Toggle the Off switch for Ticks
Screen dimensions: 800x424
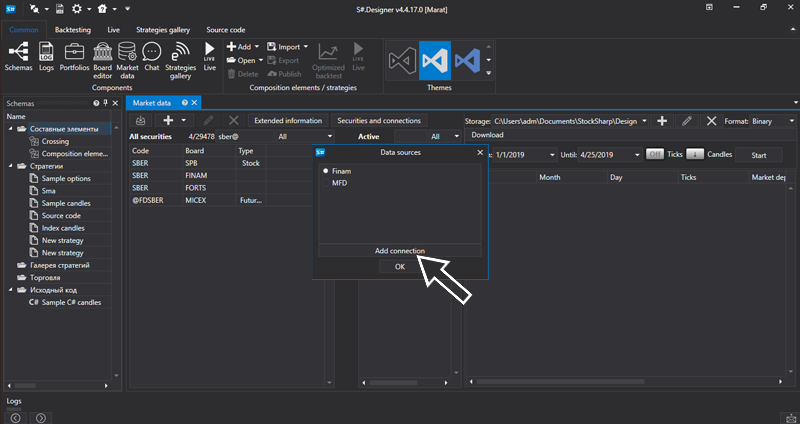coord(655,155)
